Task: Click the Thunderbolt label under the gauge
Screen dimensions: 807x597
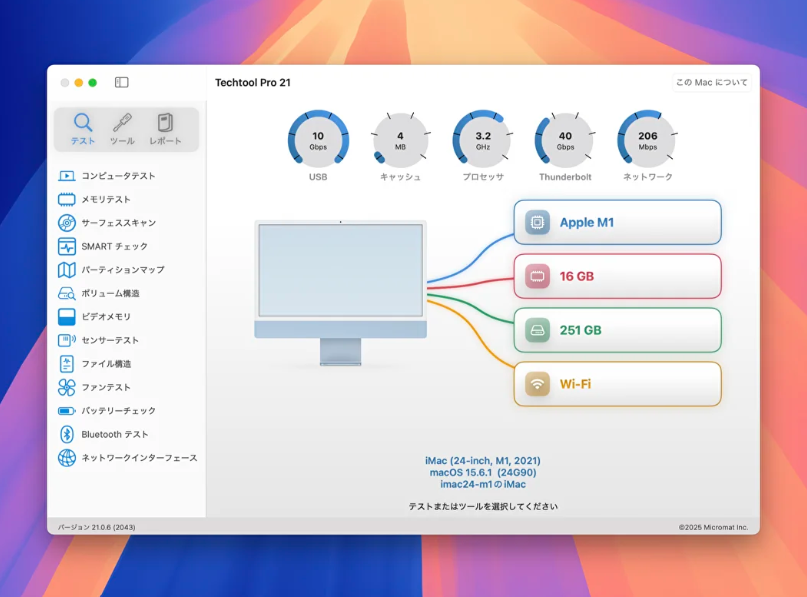Action: click(x=565, y=177)
